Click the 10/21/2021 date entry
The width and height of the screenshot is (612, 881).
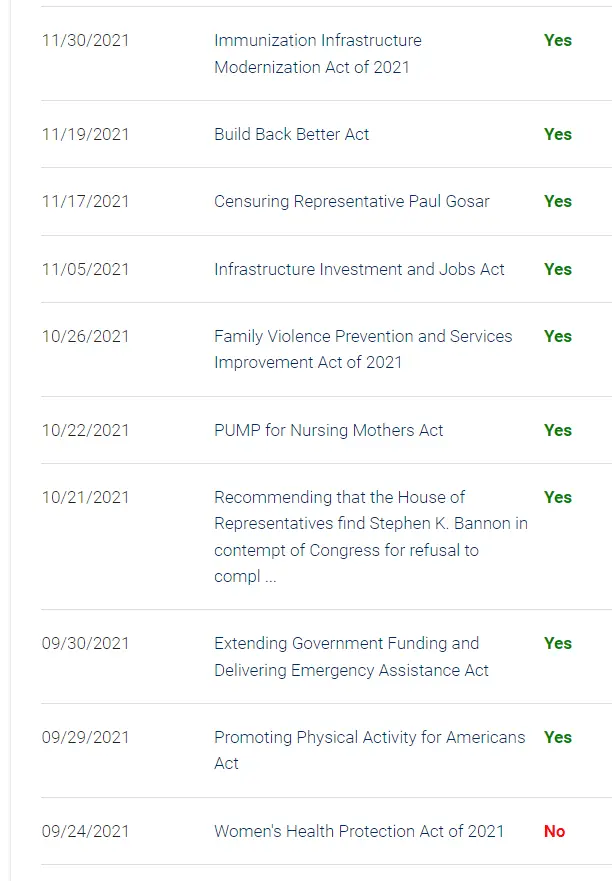coord(86,497)
